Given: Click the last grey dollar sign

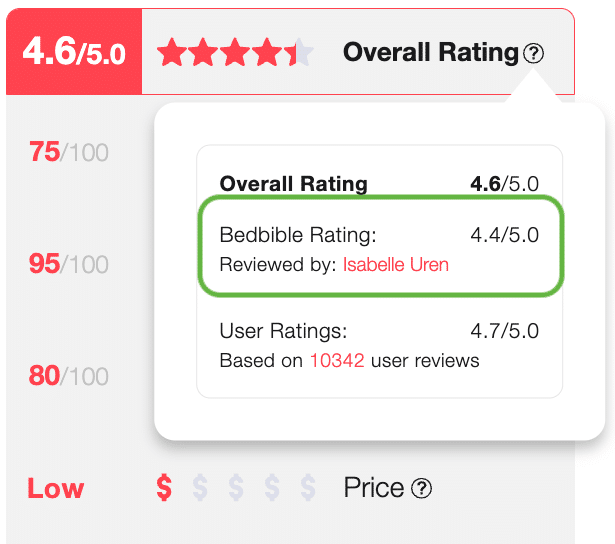Looking at the screenshot, I should click(309, 488).
